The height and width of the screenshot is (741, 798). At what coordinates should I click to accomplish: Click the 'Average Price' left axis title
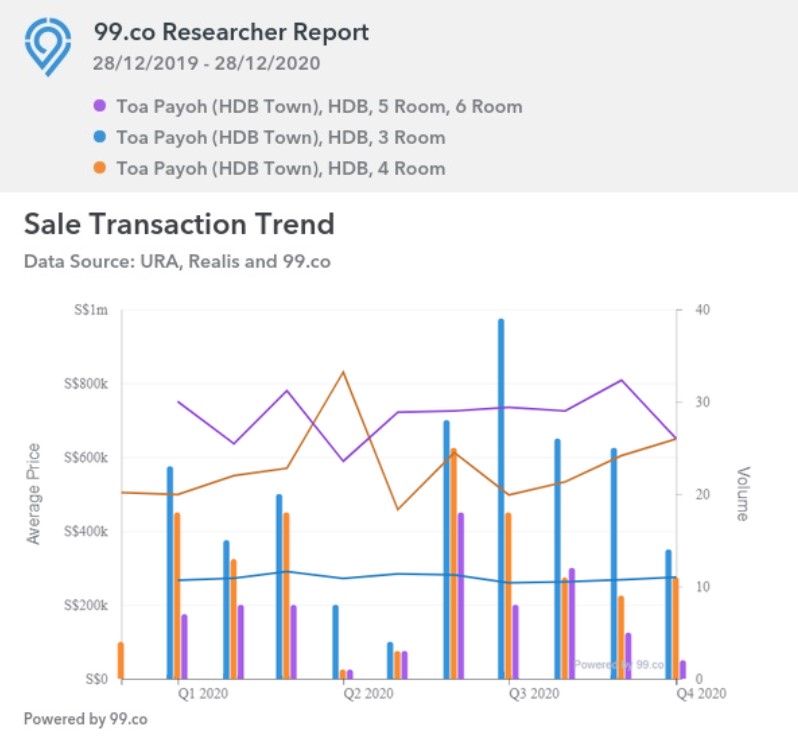pyautogui.click(x=34, y=493)
